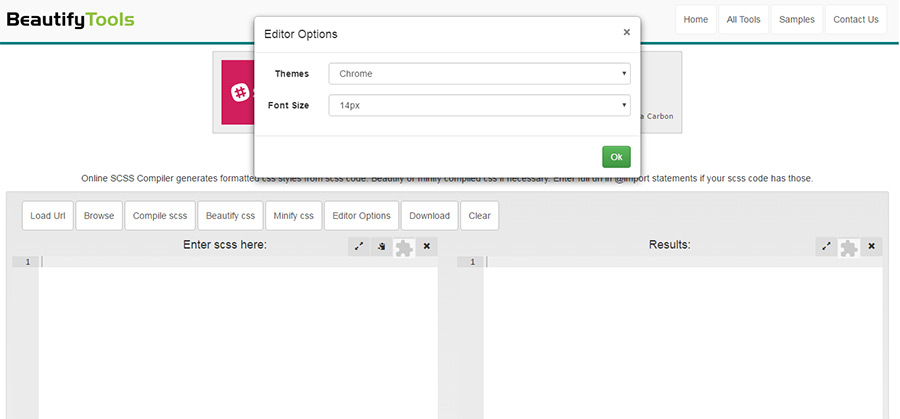Click the Minify css button
The width and height of the screenshot is (900, 419).
click(293, 216)
